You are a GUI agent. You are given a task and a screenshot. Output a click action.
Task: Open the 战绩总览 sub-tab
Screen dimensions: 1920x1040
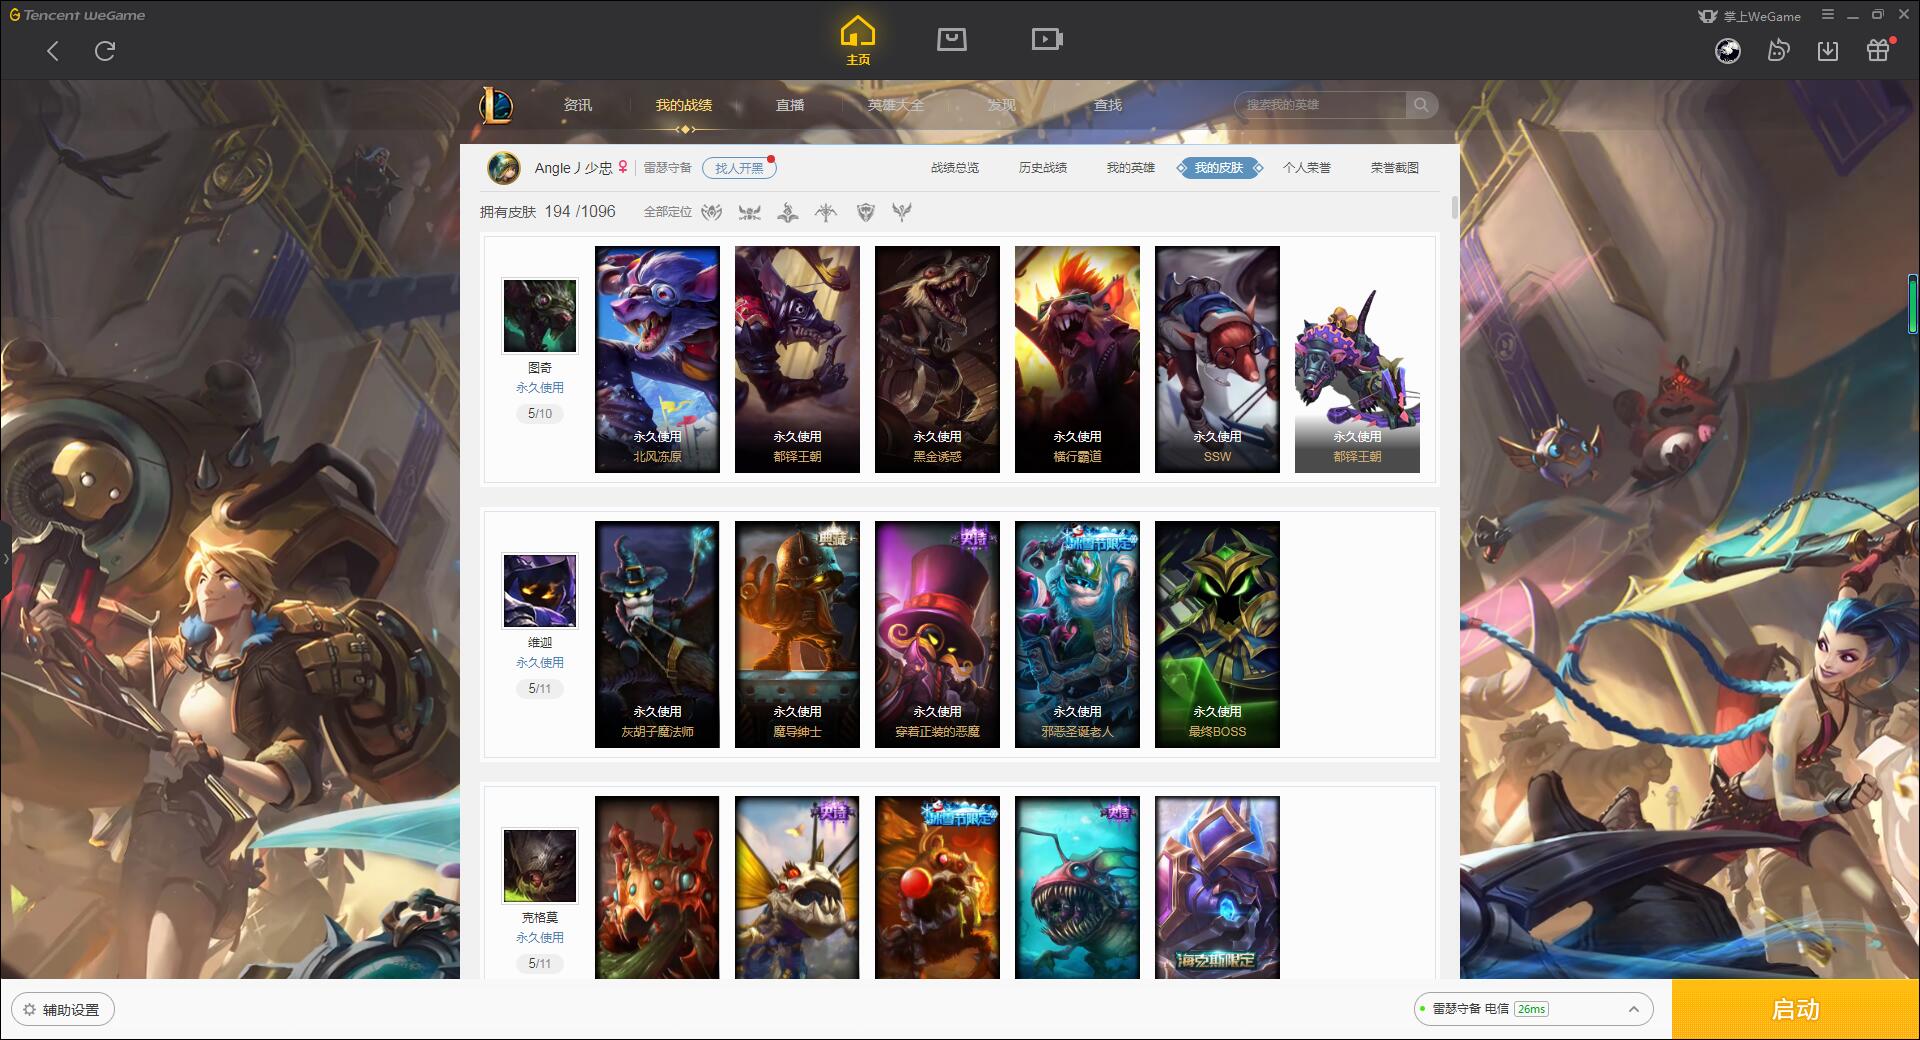pyautogui.click(x=955, y=168)
